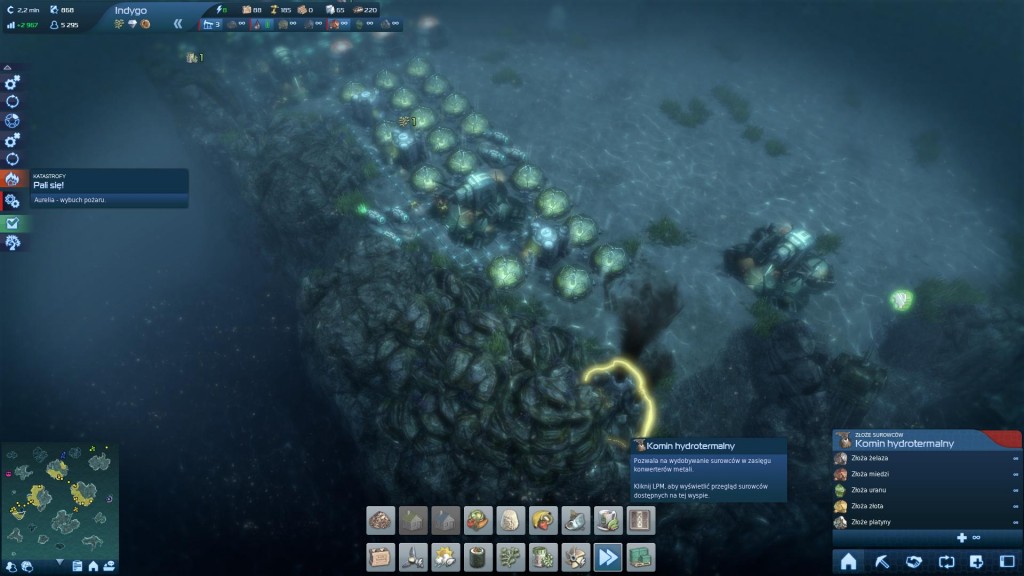Click the house icon under the minimap
This screenshot has width=1024, height=576.
(x=93, y=566)
